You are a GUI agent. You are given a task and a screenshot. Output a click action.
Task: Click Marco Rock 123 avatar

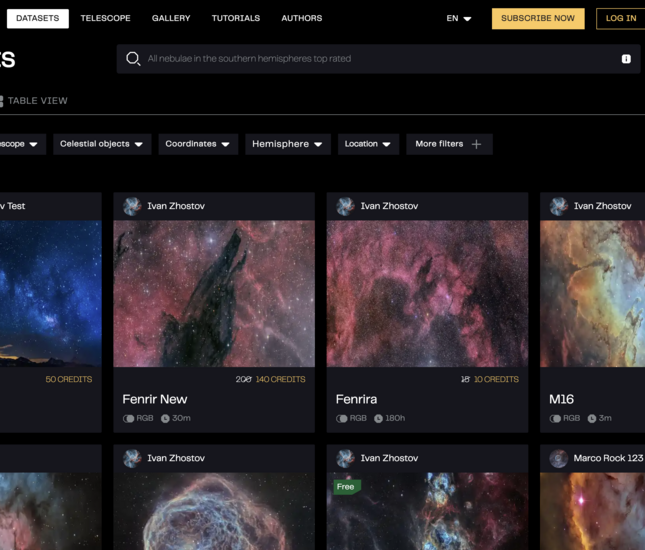559,458
